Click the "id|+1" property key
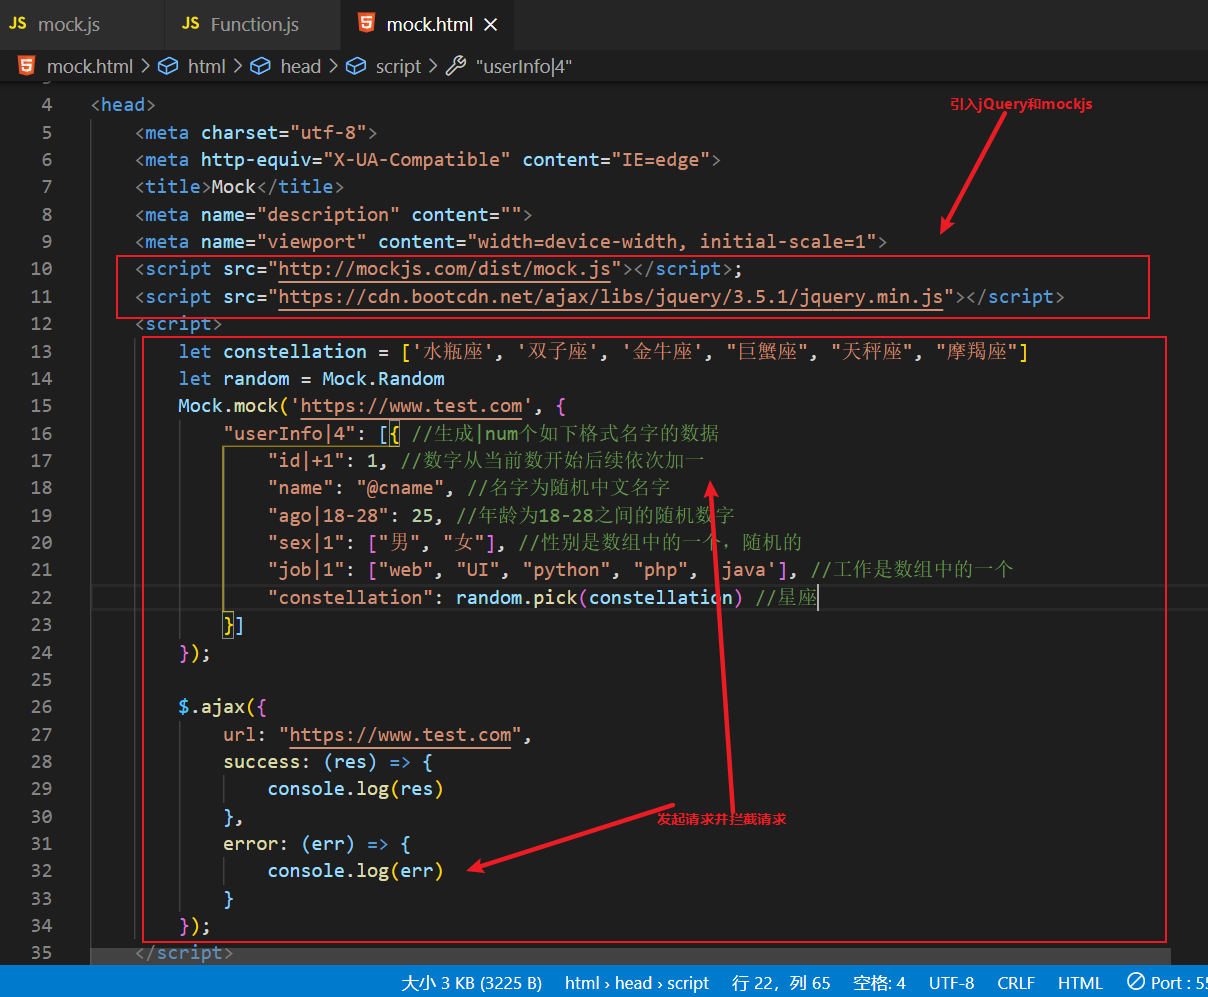1208x997 pixels. tap(306, 460)
